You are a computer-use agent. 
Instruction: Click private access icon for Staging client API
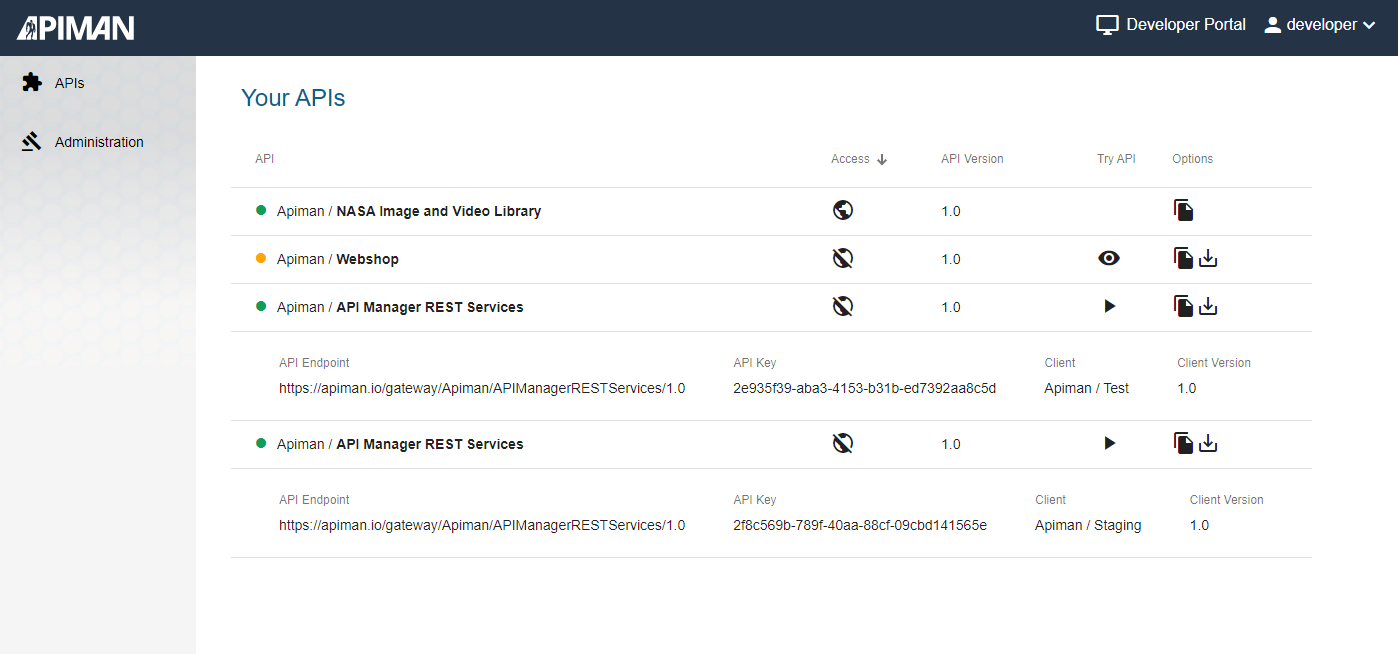(x=843, y=444)
